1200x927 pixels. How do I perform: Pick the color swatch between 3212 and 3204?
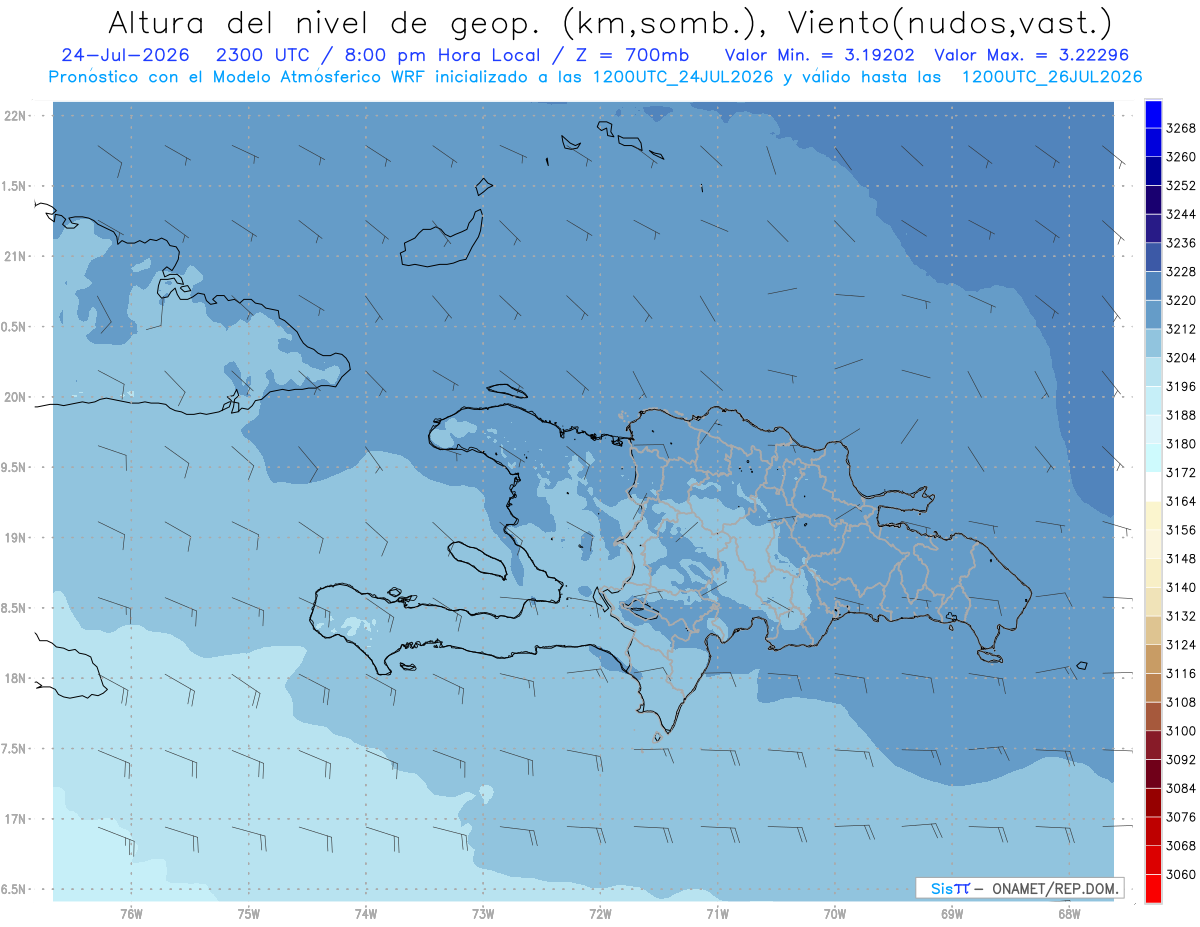pos(1153,344)
